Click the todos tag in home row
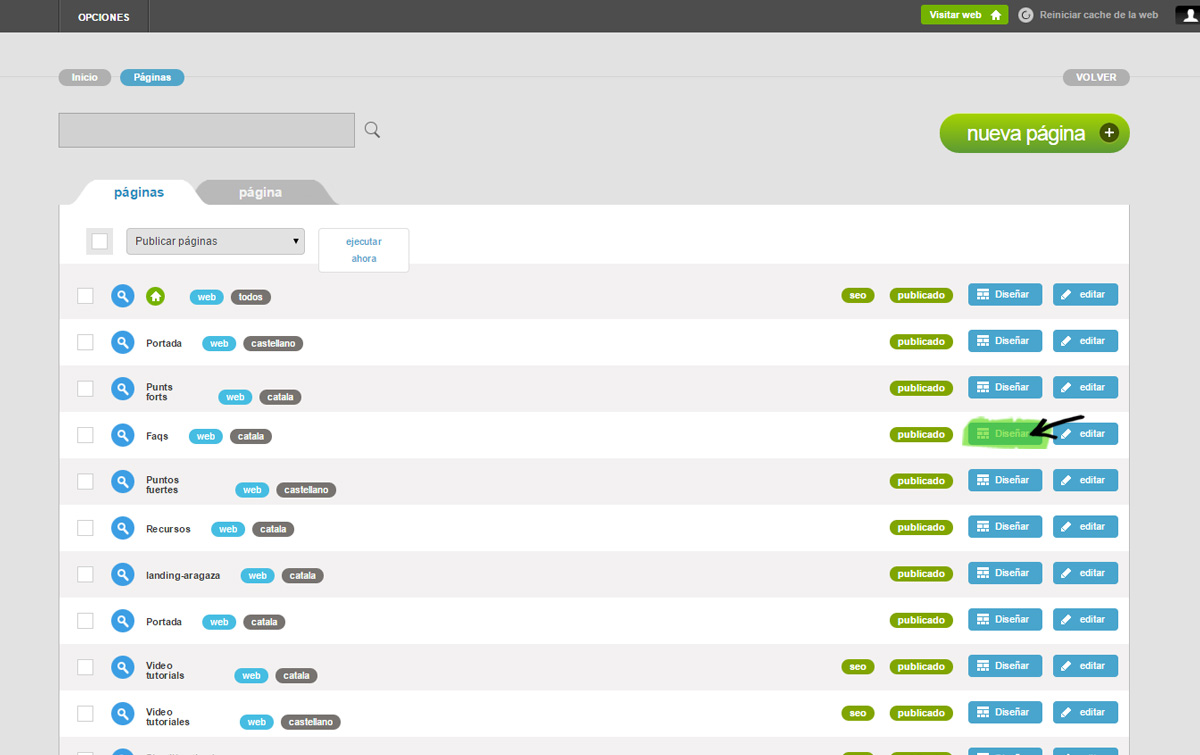The image size is (1200, 755). (x=251, y=297)
